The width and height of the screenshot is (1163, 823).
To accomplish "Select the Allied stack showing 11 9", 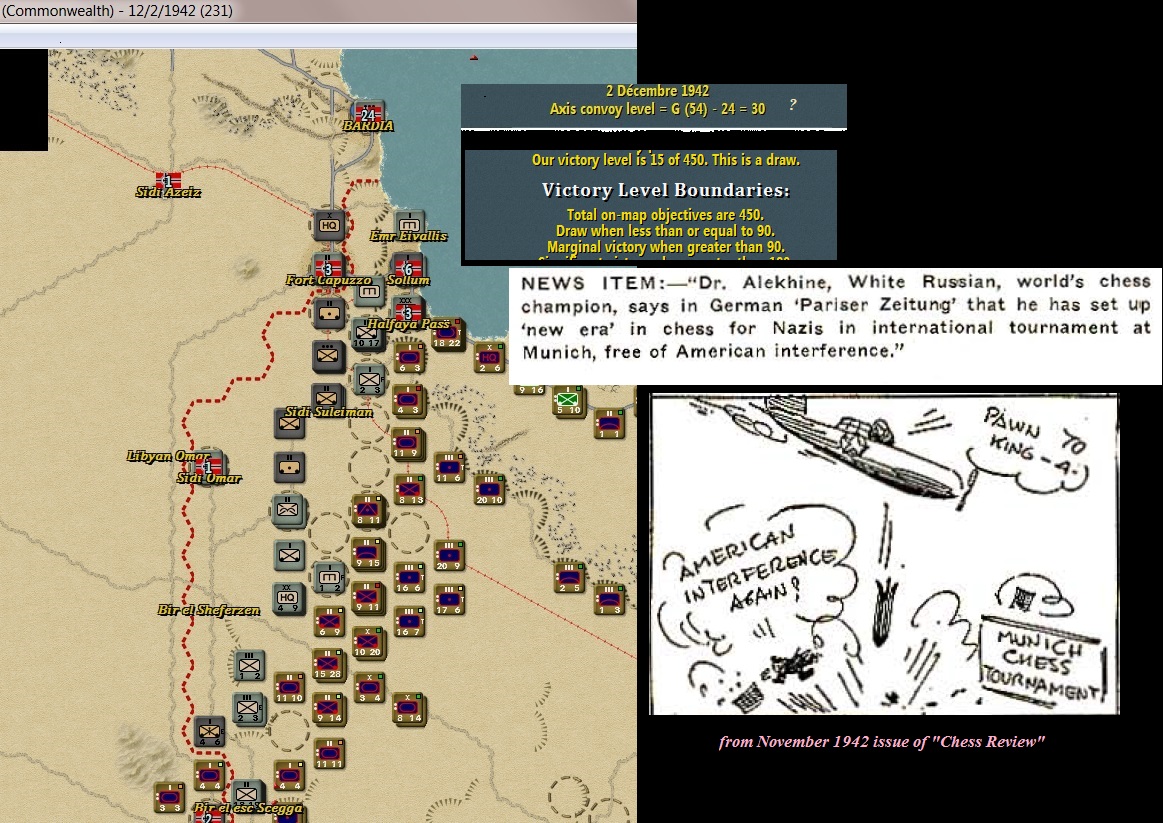I will coord(407,443).
